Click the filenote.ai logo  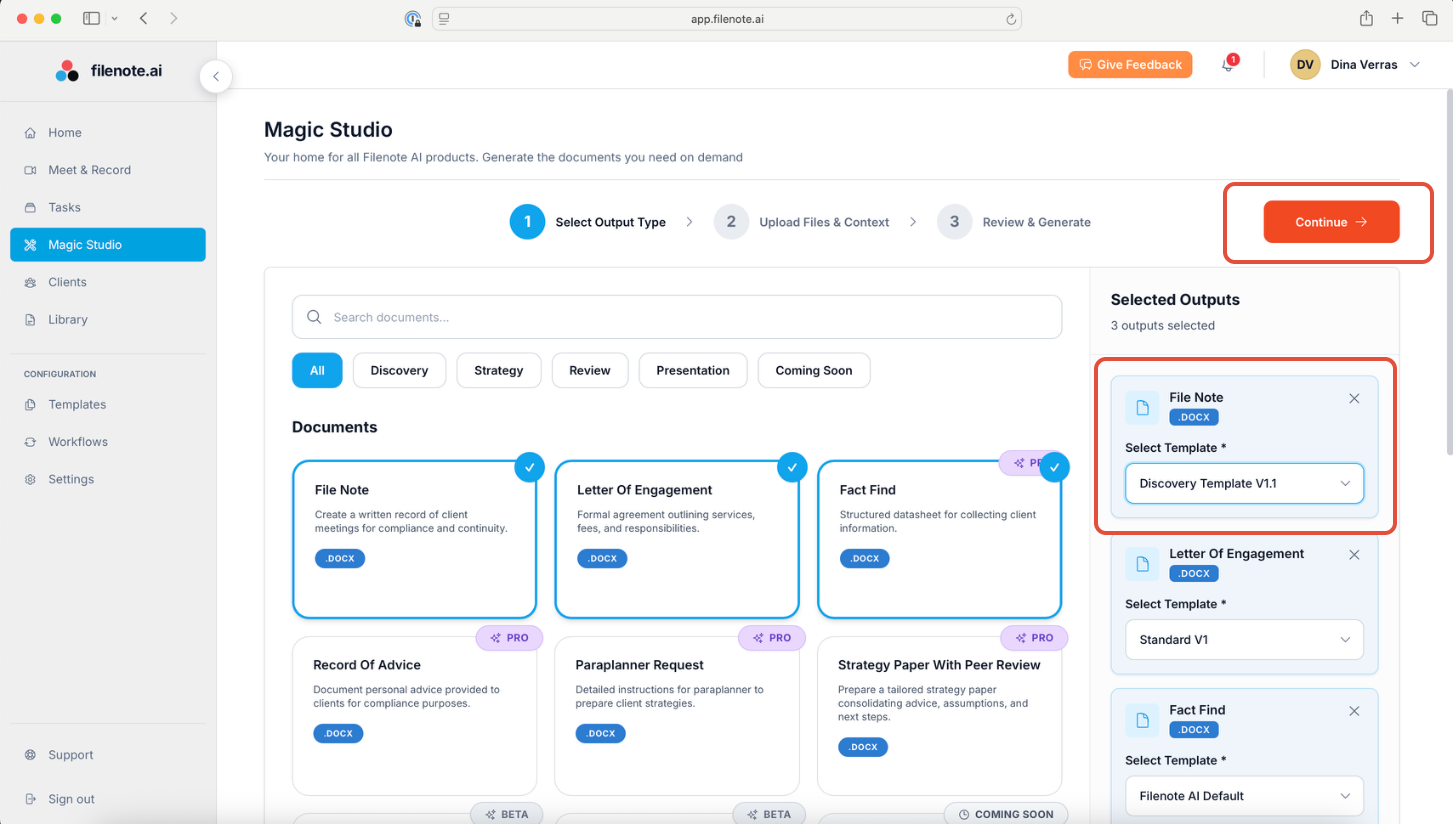click(108, 71)
